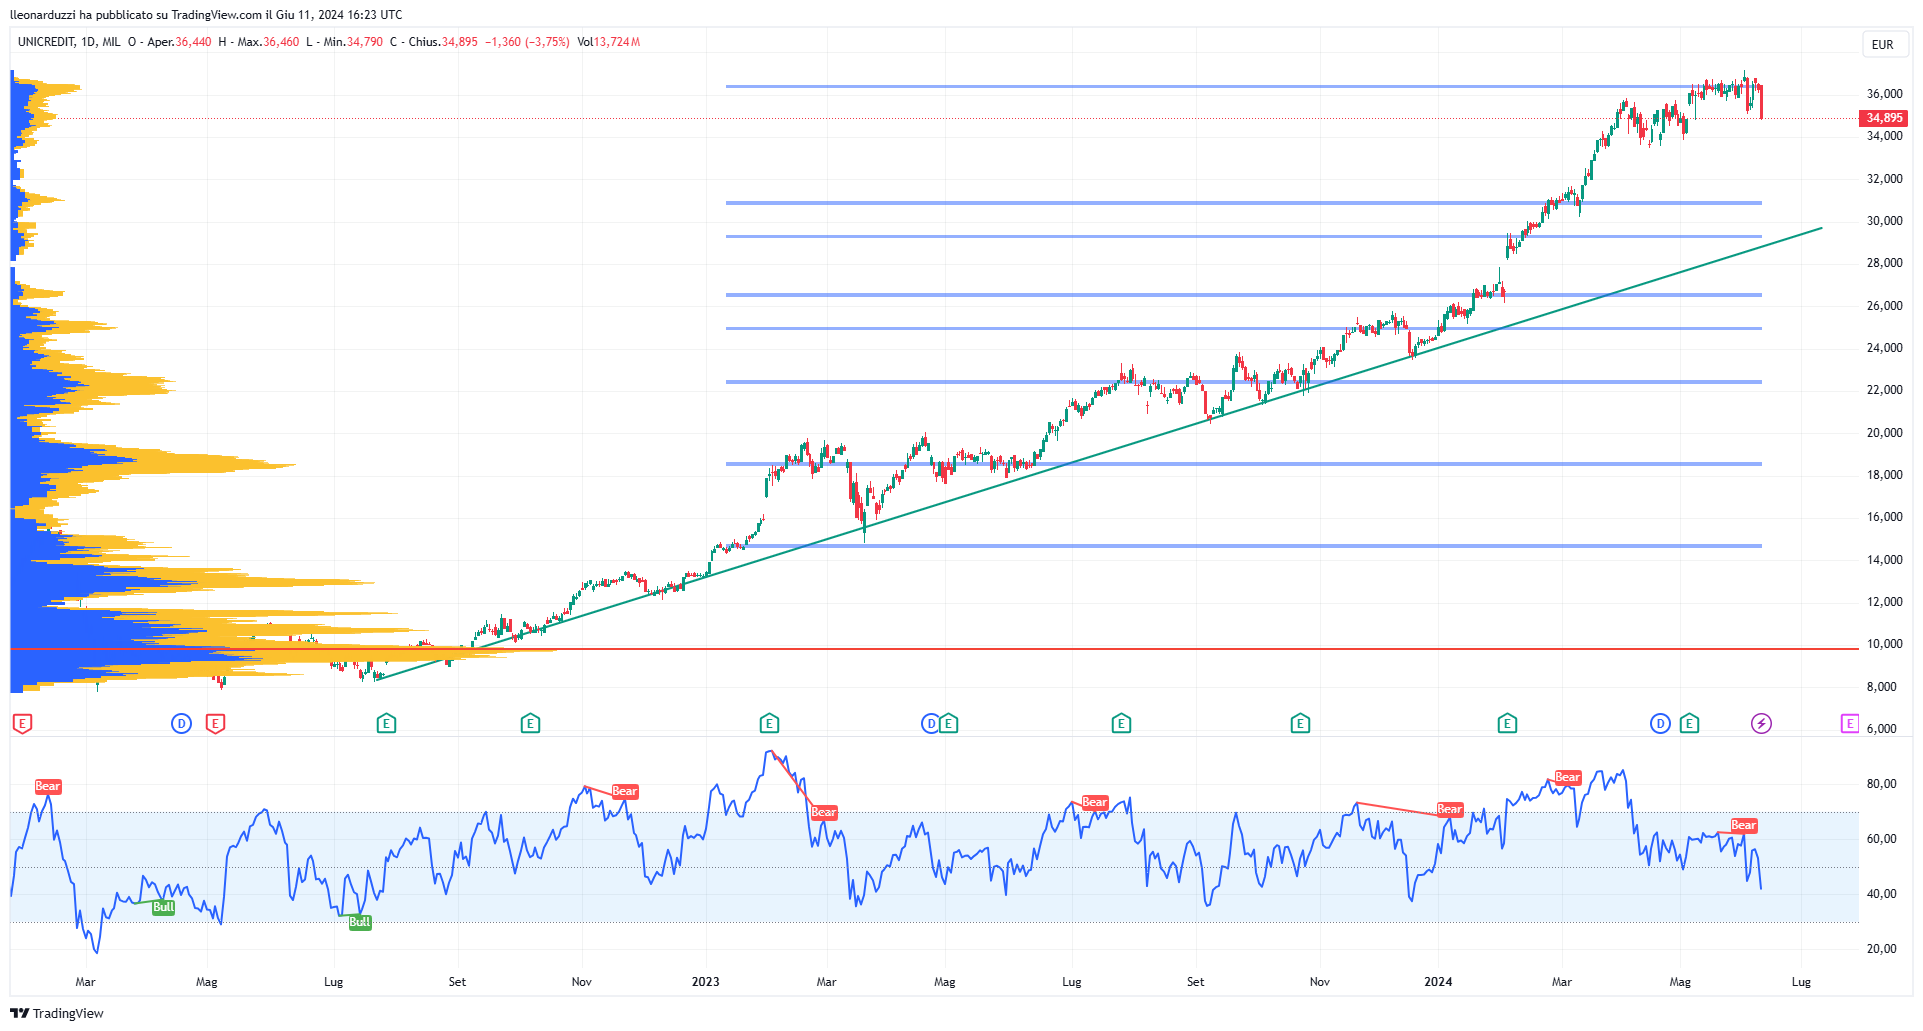
Task: Click the pink upcoming earnings E marker
Action: (x=1850, y=723)
